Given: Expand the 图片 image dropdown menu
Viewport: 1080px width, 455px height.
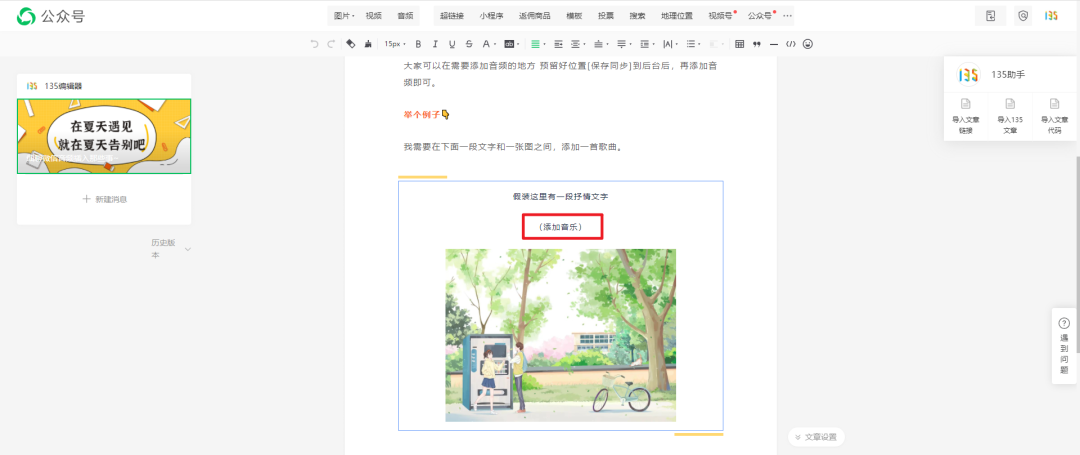Looking at the screenshot, I should [x=344, y=16].
